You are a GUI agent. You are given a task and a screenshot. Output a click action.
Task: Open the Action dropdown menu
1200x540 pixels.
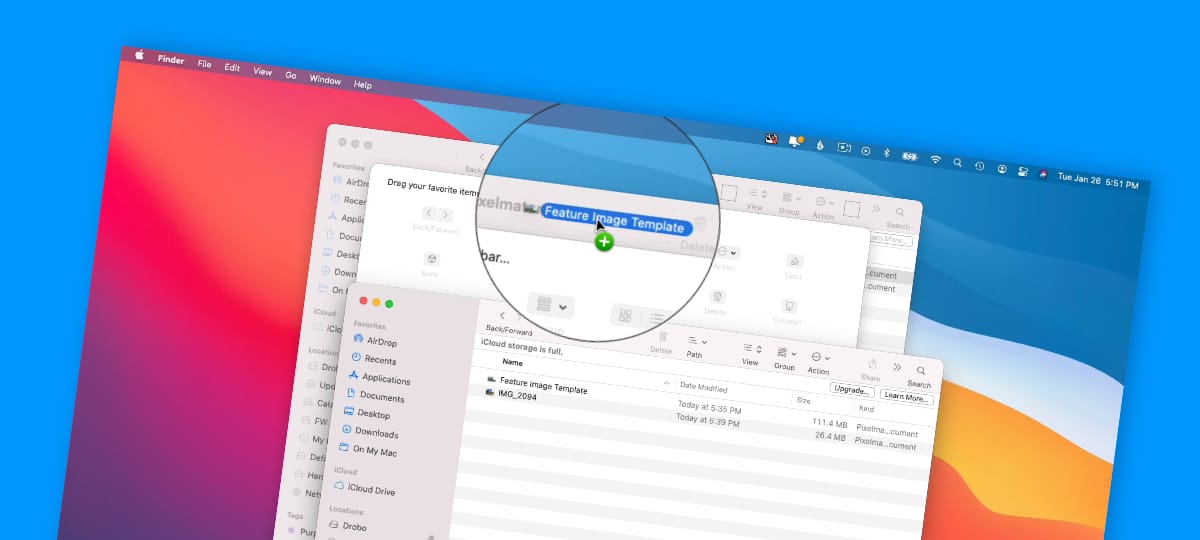click(820, 358)
